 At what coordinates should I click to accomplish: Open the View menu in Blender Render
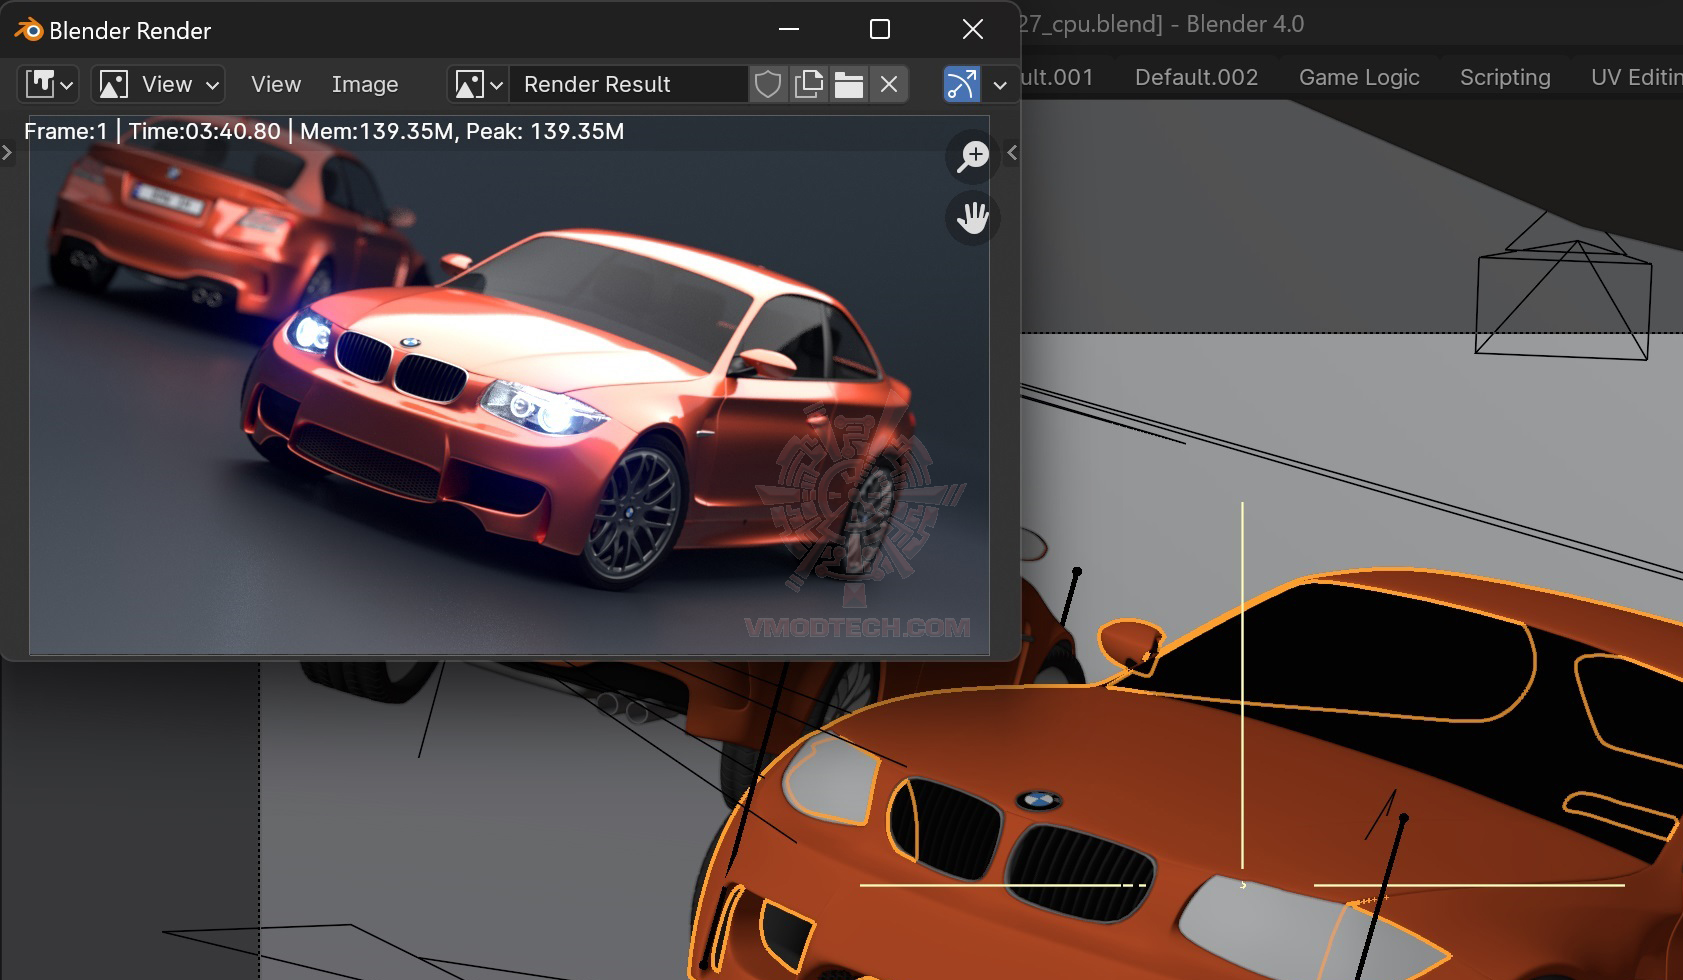pos(276,84)
